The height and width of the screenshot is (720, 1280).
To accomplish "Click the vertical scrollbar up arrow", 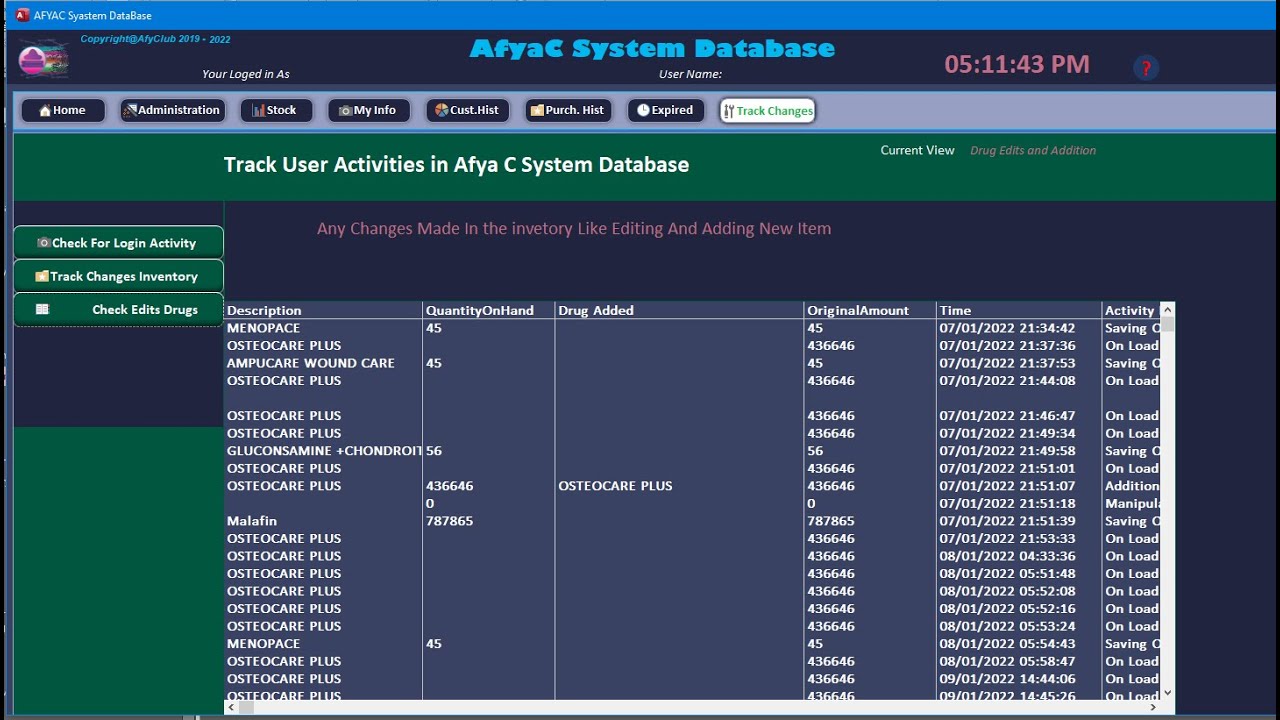I will (1167, 309).
